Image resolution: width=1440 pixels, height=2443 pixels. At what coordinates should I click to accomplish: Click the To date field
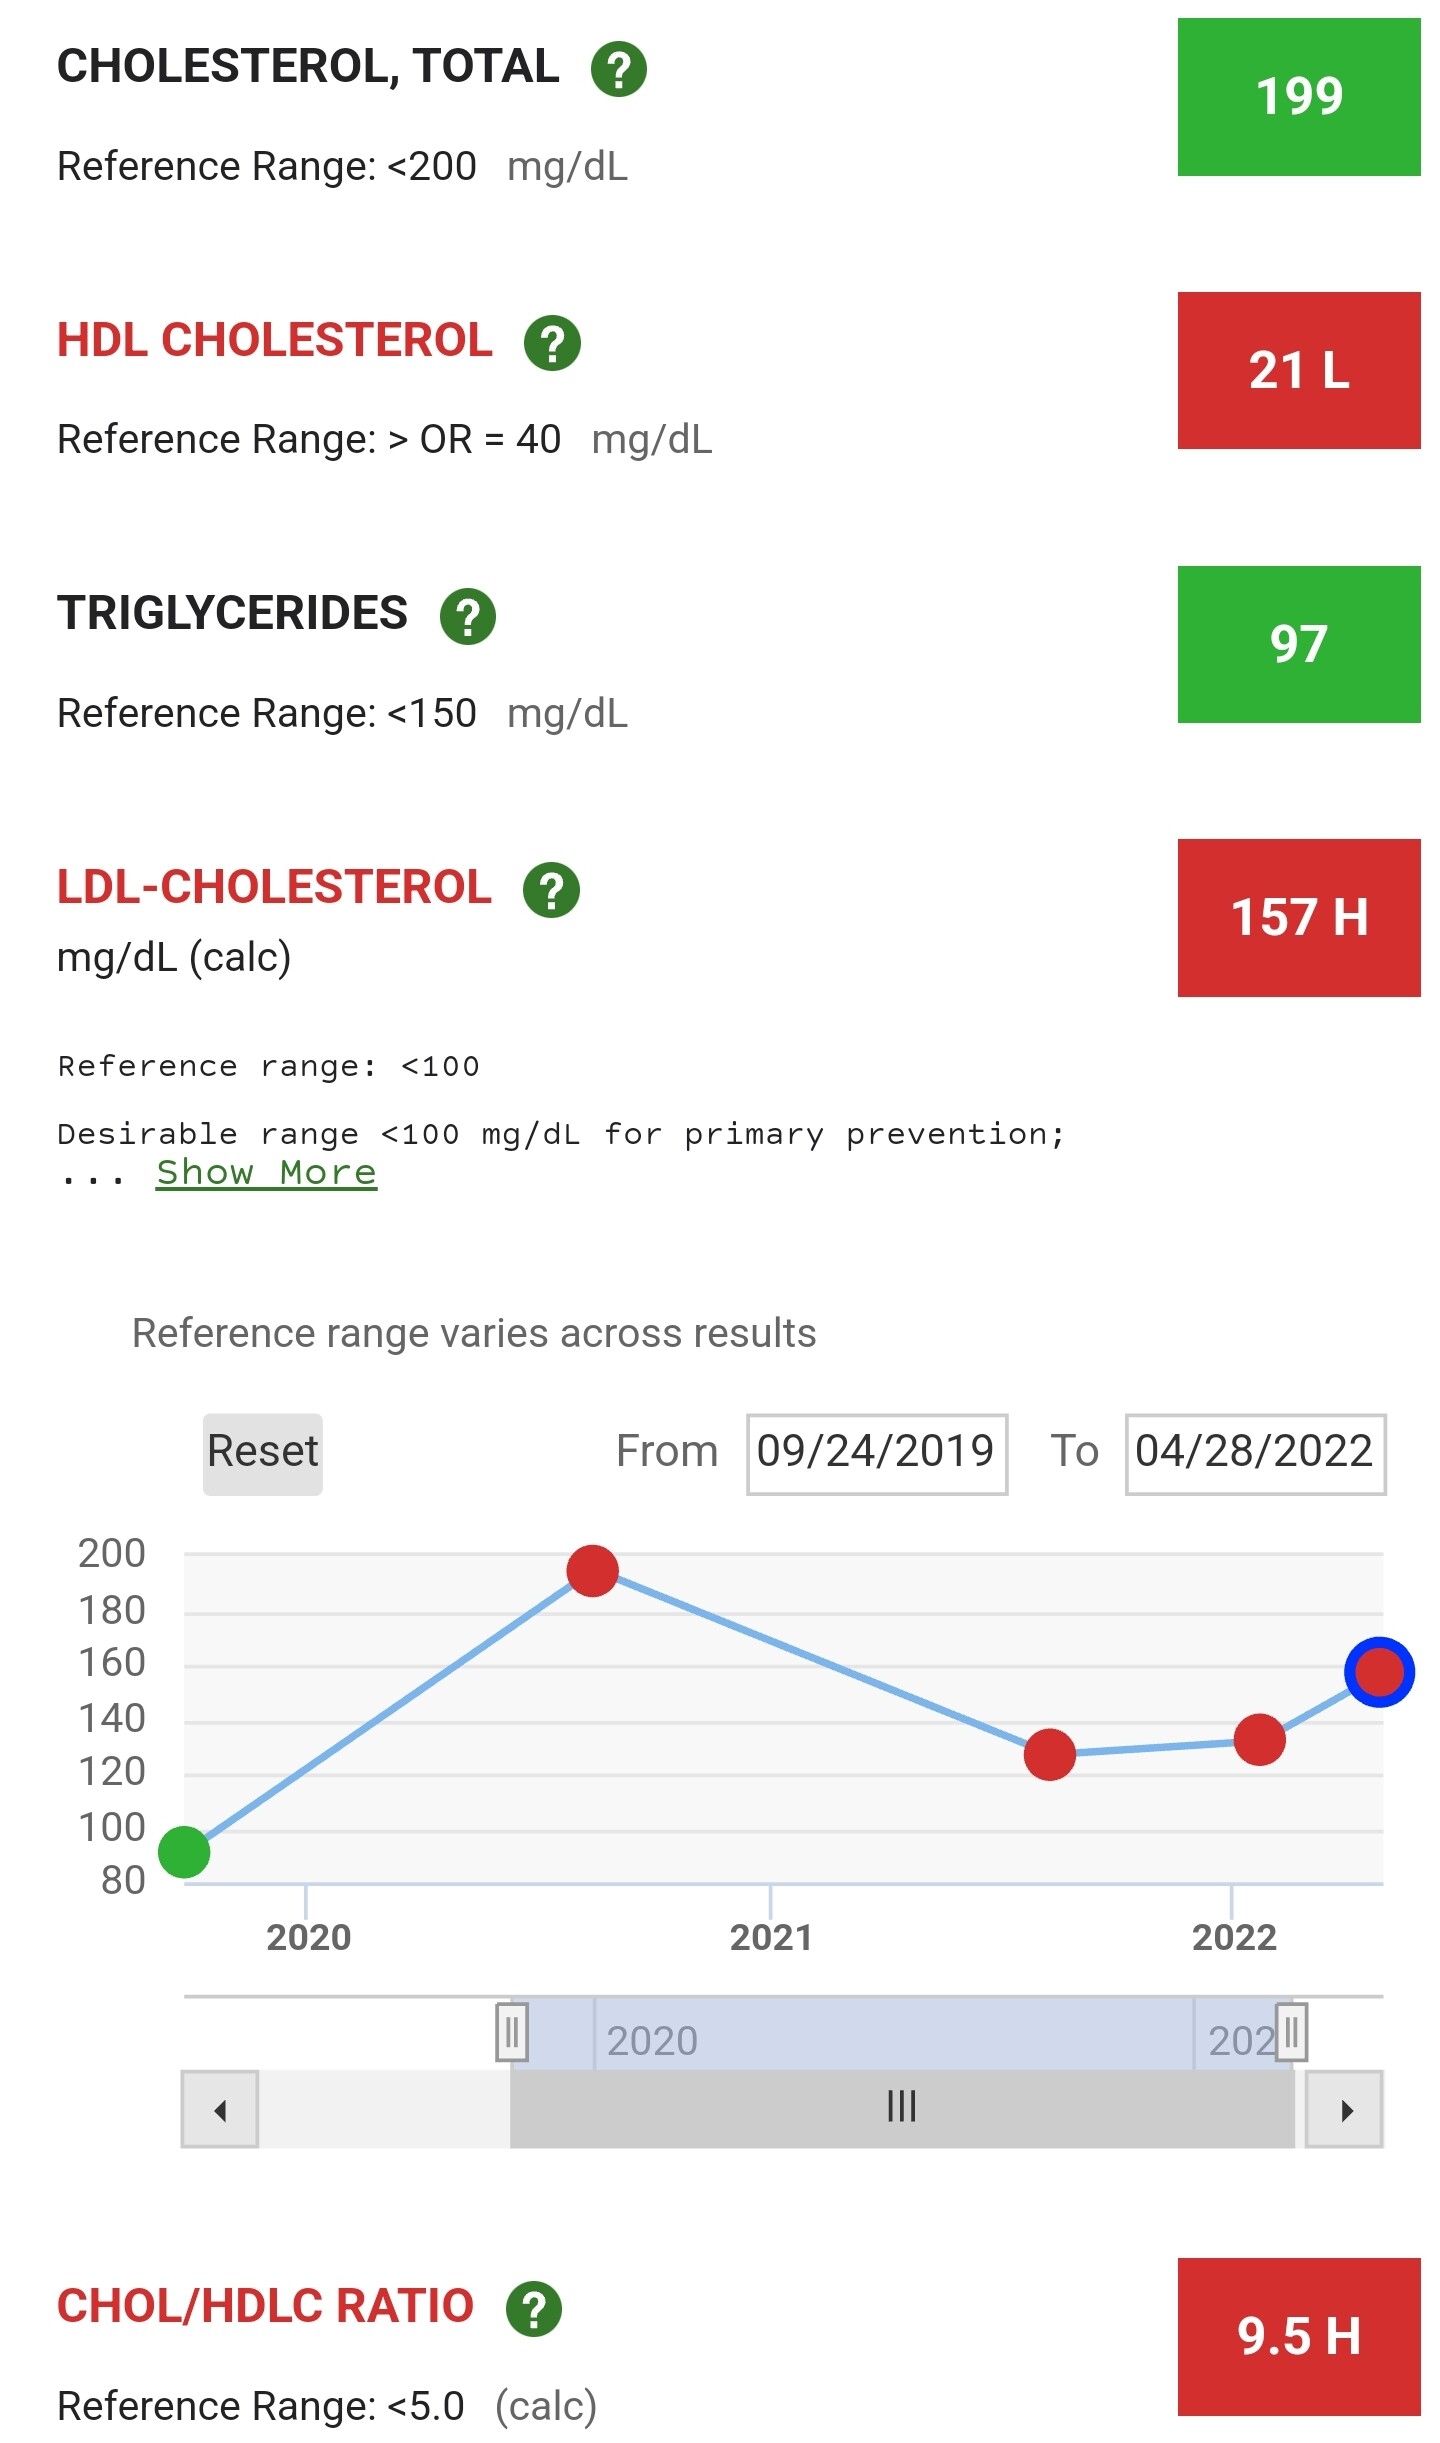tap(1254, 1453)
